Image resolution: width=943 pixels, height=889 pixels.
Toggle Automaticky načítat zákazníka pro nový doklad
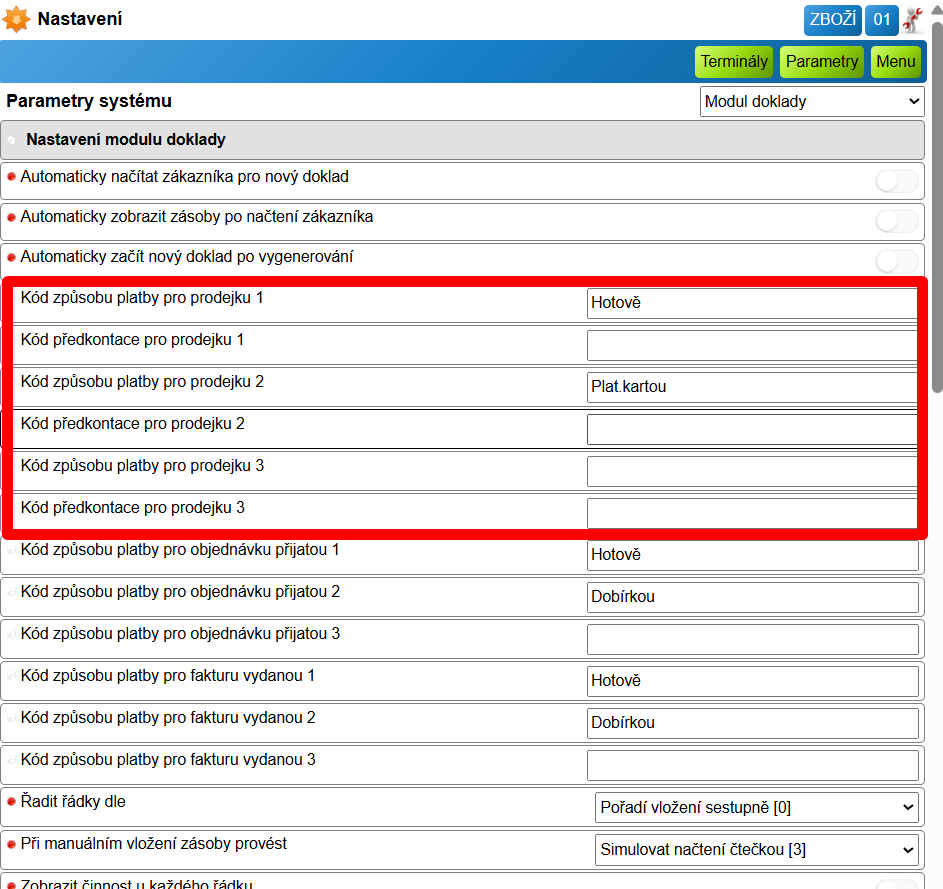897,181
